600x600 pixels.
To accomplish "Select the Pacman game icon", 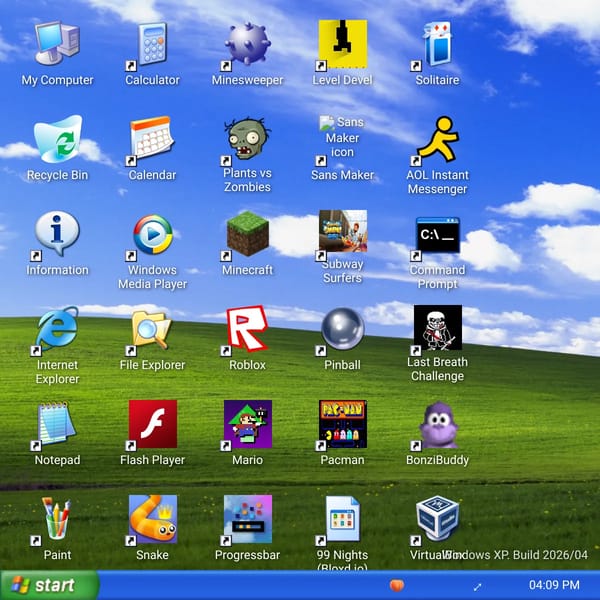I will coord(342,424).
